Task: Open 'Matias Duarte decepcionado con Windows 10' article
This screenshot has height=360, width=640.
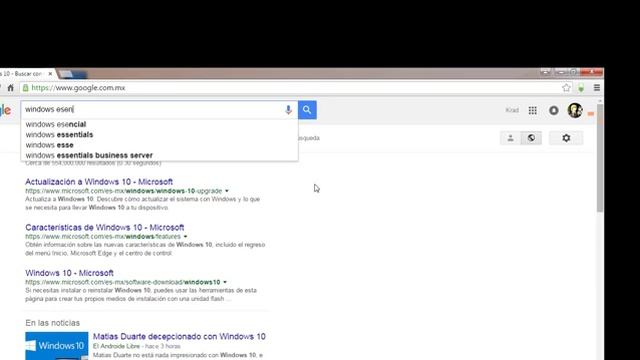Action: (x=179, y=336)
